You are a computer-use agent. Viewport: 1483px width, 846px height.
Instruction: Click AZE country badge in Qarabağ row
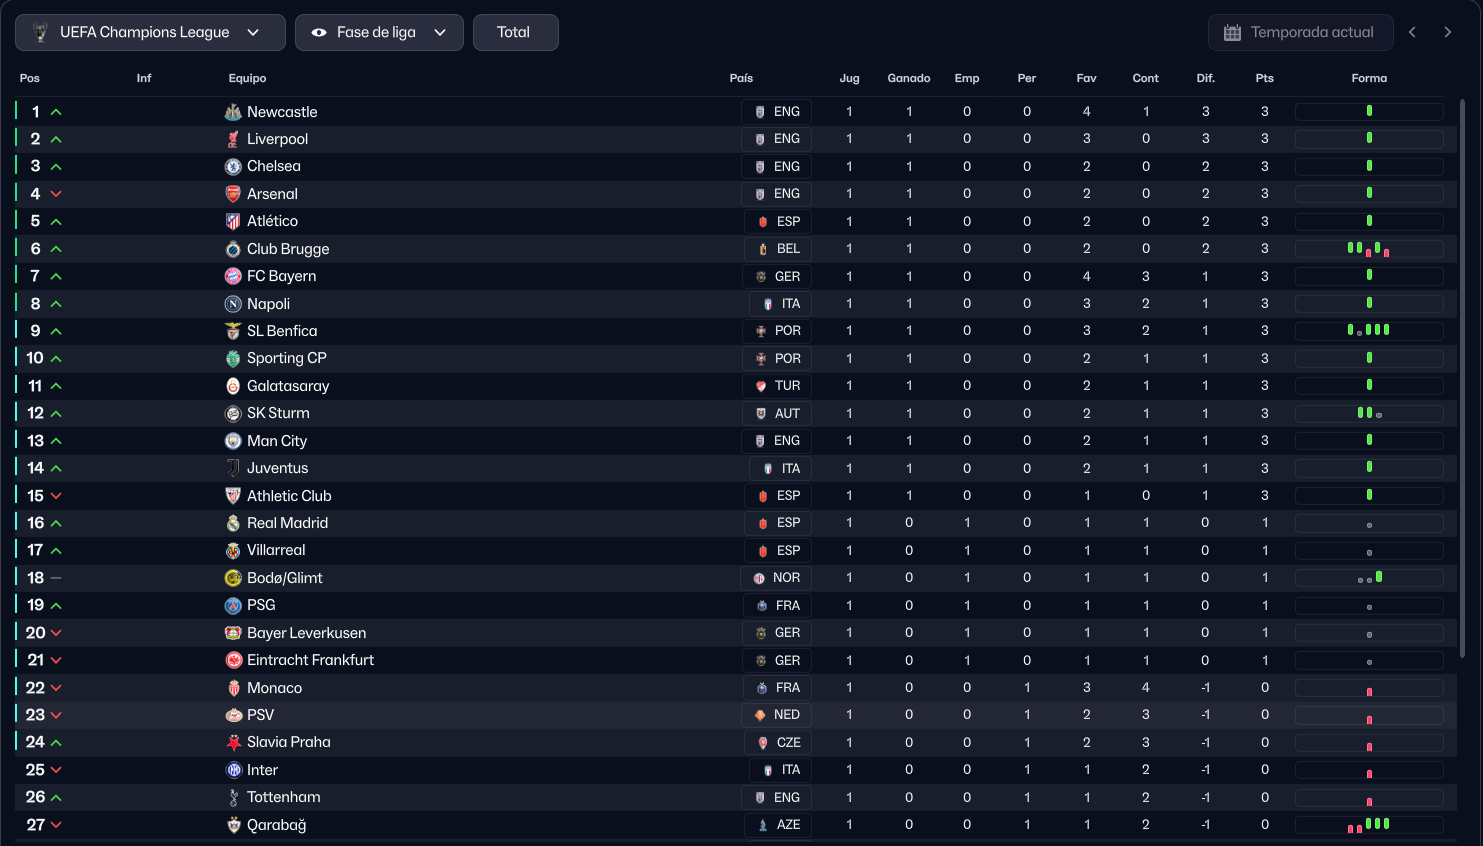tap(778, 825)
